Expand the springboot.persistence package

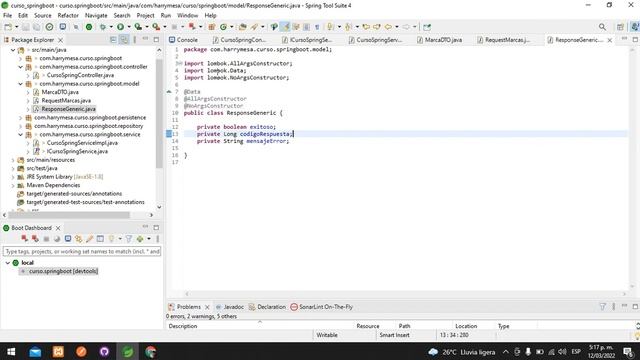pyautogui.click(x=20, y=118)
